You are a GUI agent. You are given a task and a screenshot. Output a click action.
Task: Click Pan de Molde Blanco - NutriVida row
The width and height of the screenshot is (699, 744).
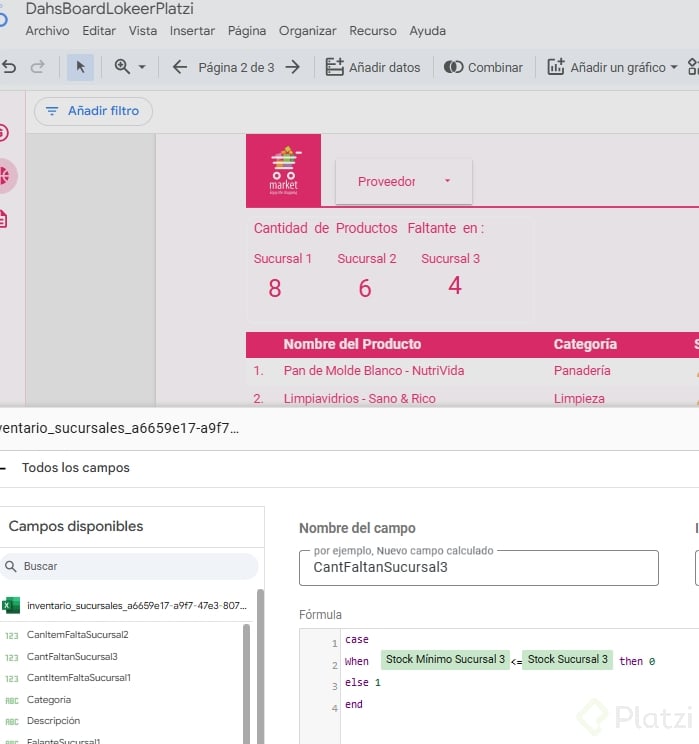374,371
